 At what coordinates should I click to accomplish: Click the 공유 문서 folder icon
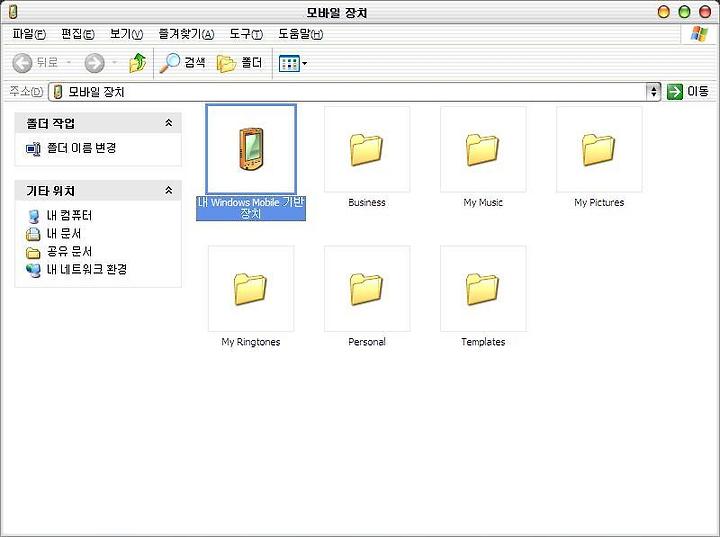(33, 252)
